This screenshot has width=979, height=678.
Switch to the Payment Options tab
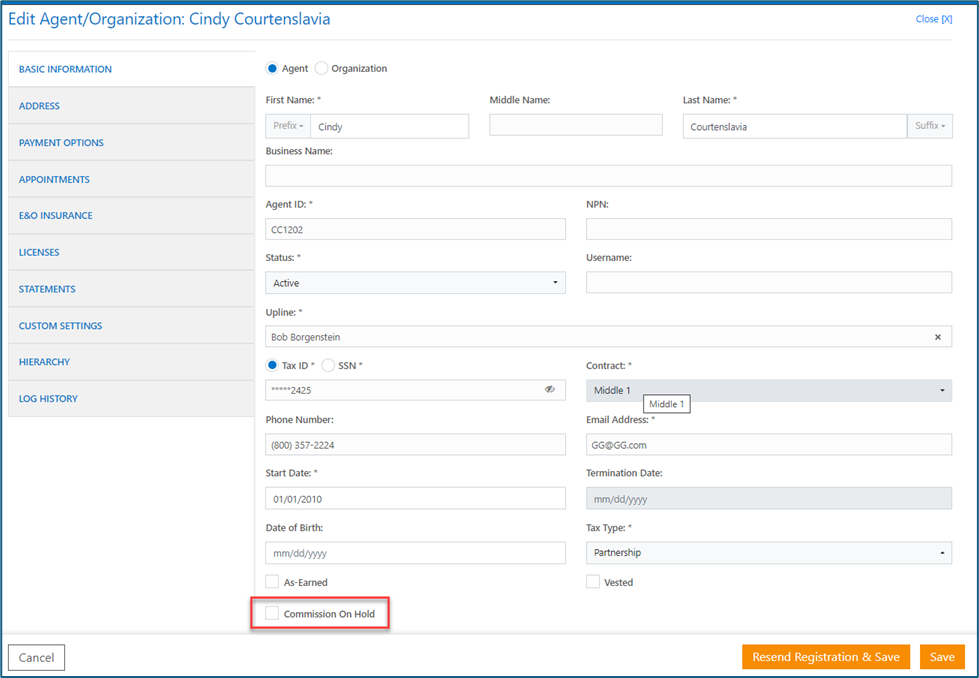click(61, 143)
